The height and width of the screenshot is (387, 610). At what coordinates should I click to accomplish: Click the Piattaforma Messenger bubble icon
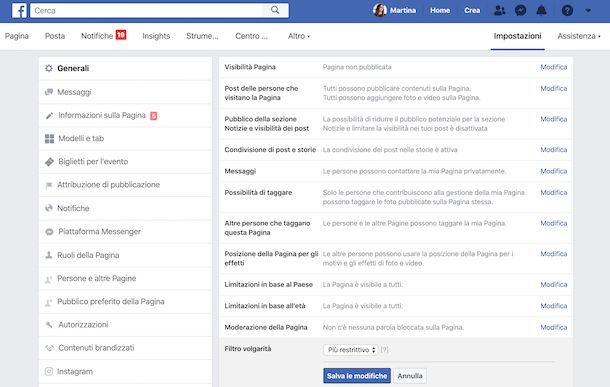[x=49, y=232]
